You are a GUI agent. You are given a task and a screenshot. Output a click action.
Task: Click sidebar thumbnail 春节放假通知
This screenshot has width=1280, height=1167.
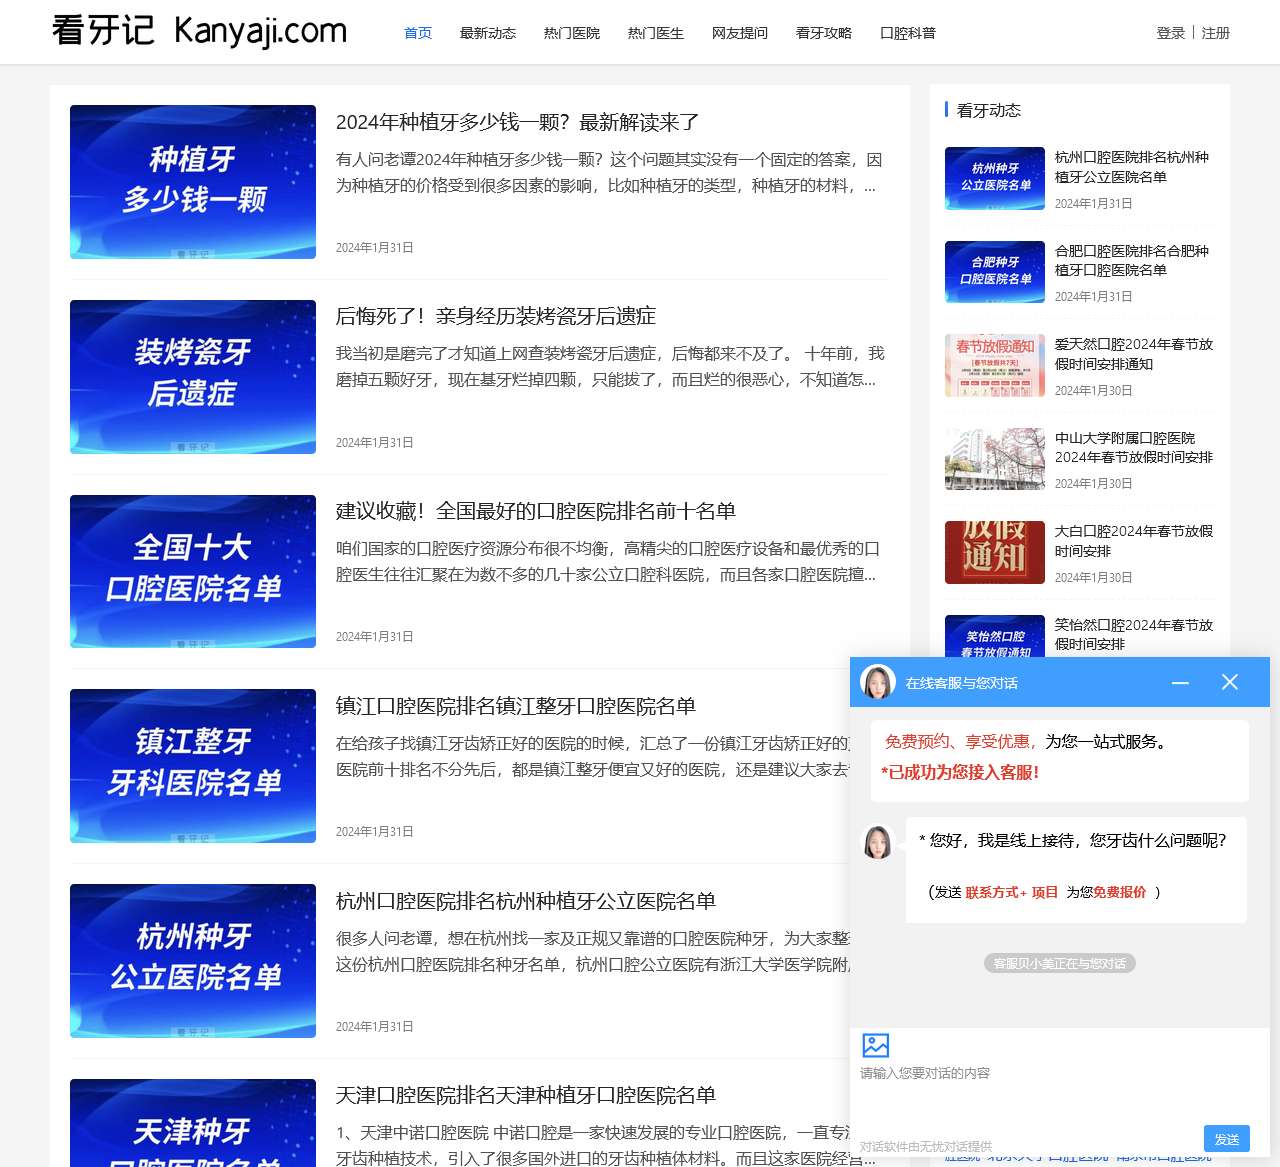click(x=995, y=365)
